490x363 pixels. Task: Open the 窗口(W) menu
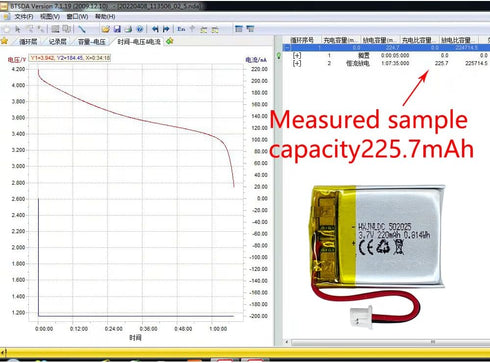[x=77, y=16]
